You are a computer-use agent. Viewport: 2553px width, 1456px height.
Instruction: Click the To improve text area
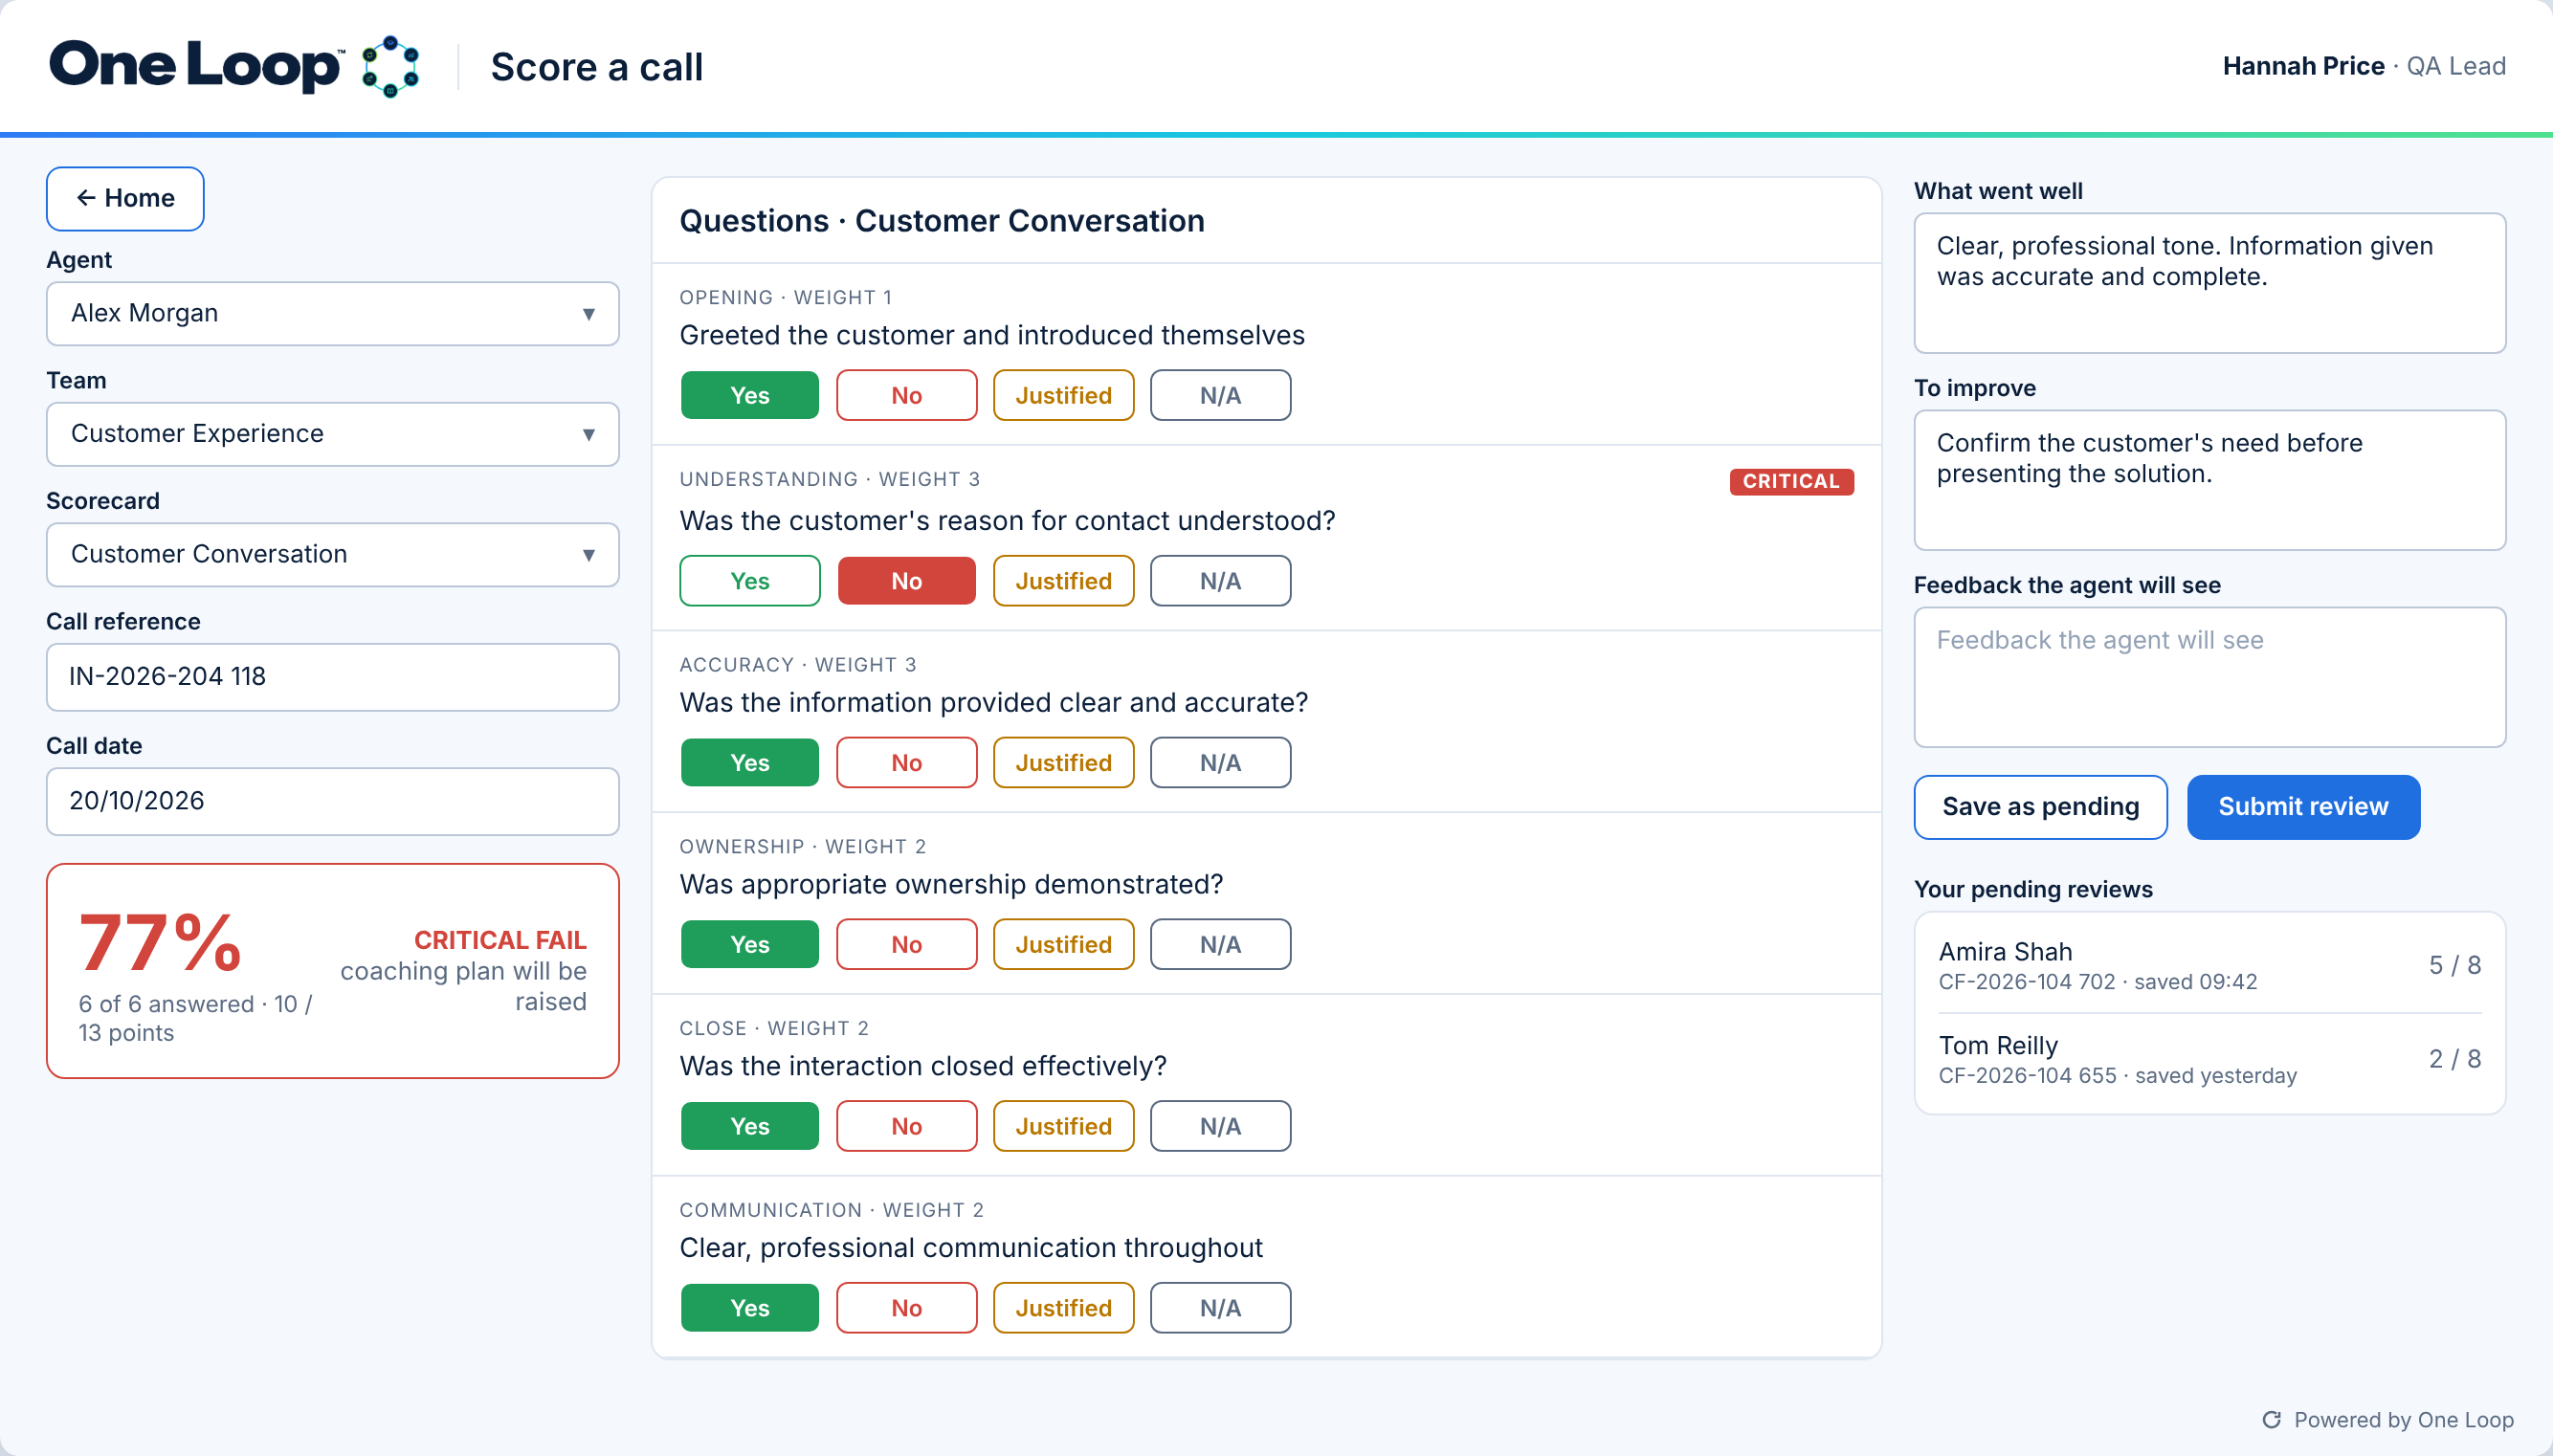[x=2210, y=480]
